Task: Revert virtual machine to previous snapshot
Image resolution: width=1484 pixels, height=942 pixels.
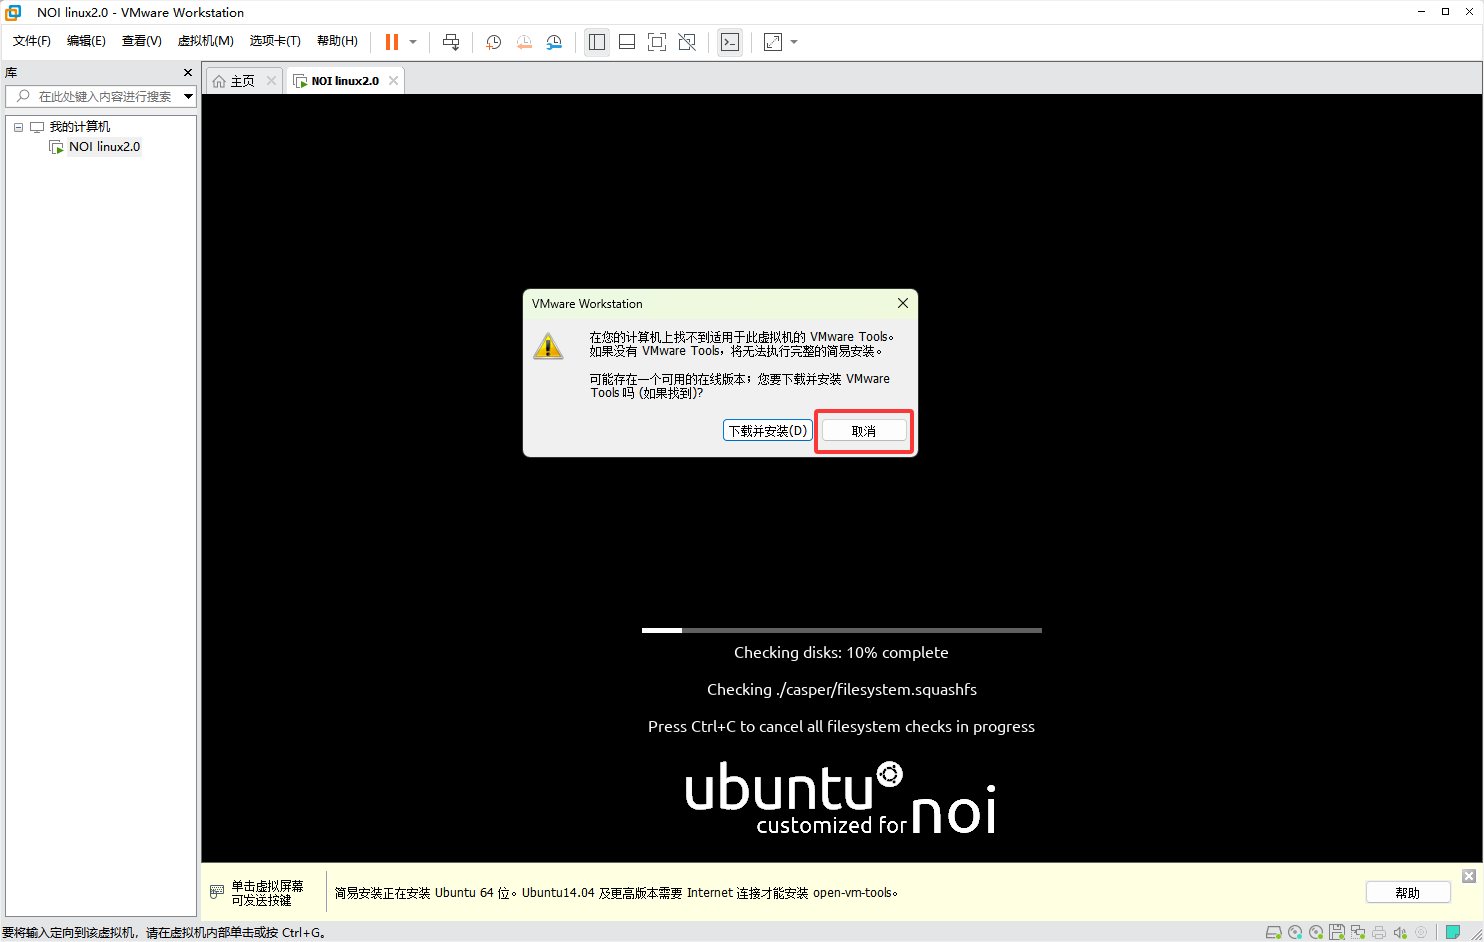Action: (x=524, y=42)
